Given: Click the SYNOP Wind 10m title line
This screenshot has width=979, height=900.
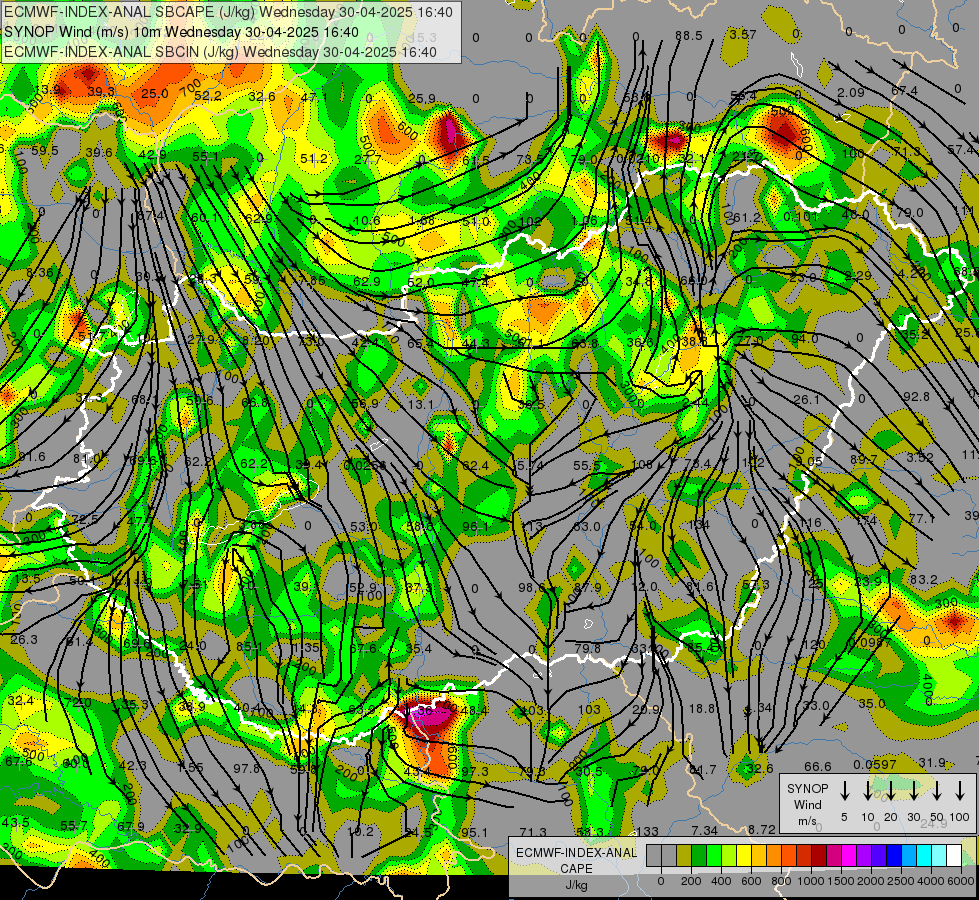Looking at the screenshot, I should click(x=181, y=32).
